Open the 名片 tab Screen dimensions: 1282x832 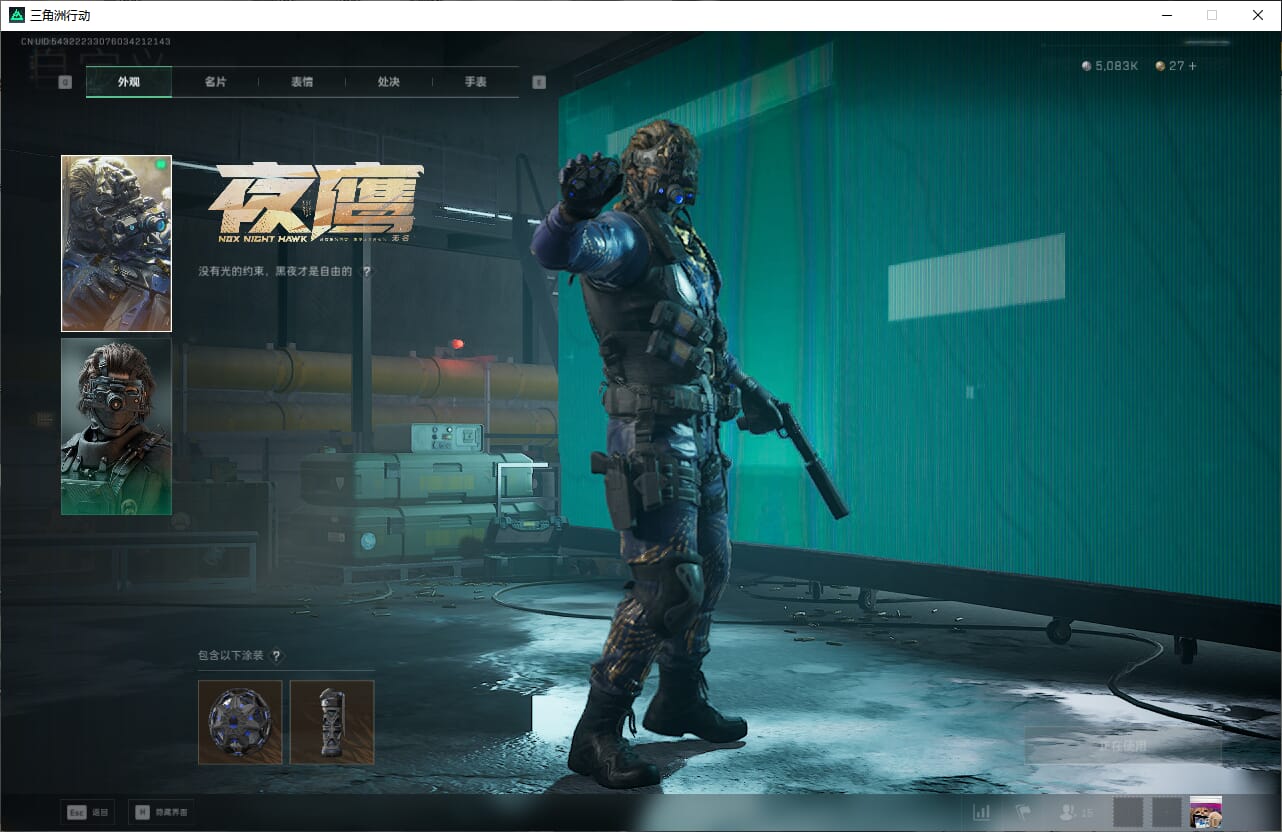point(215,82)
